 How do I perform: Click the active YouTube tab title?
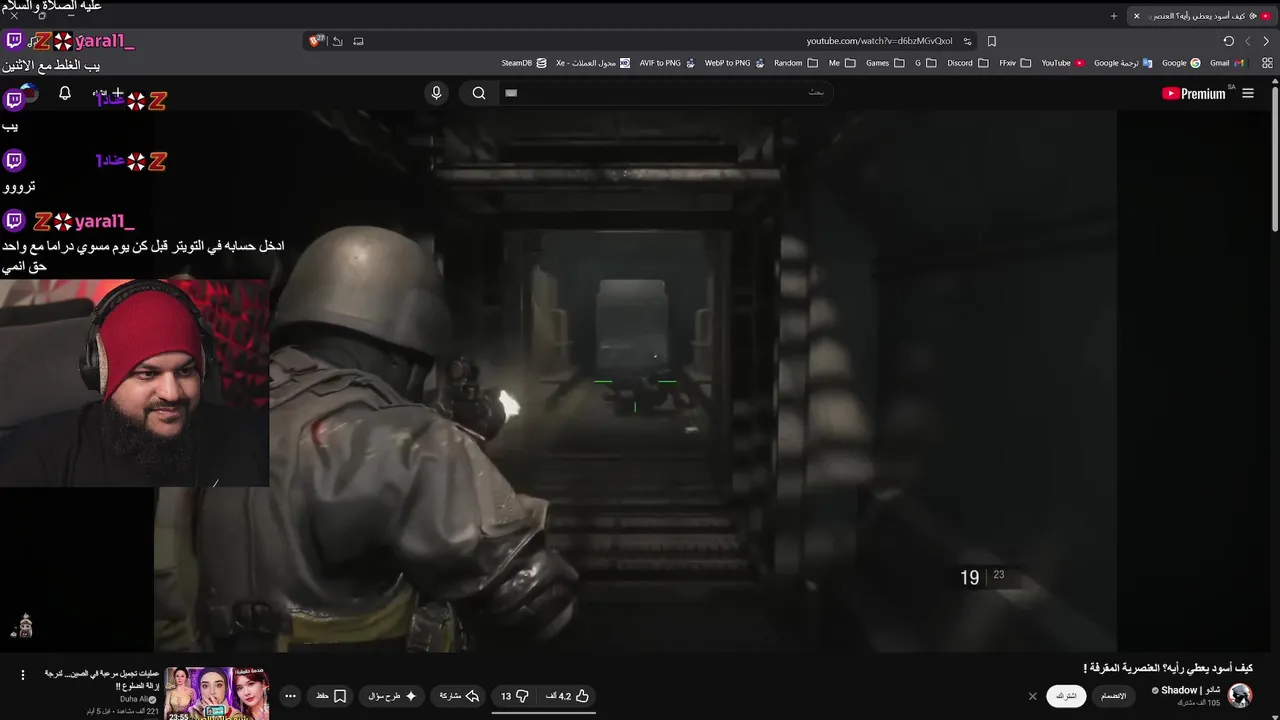click(x=1196, y=16)
